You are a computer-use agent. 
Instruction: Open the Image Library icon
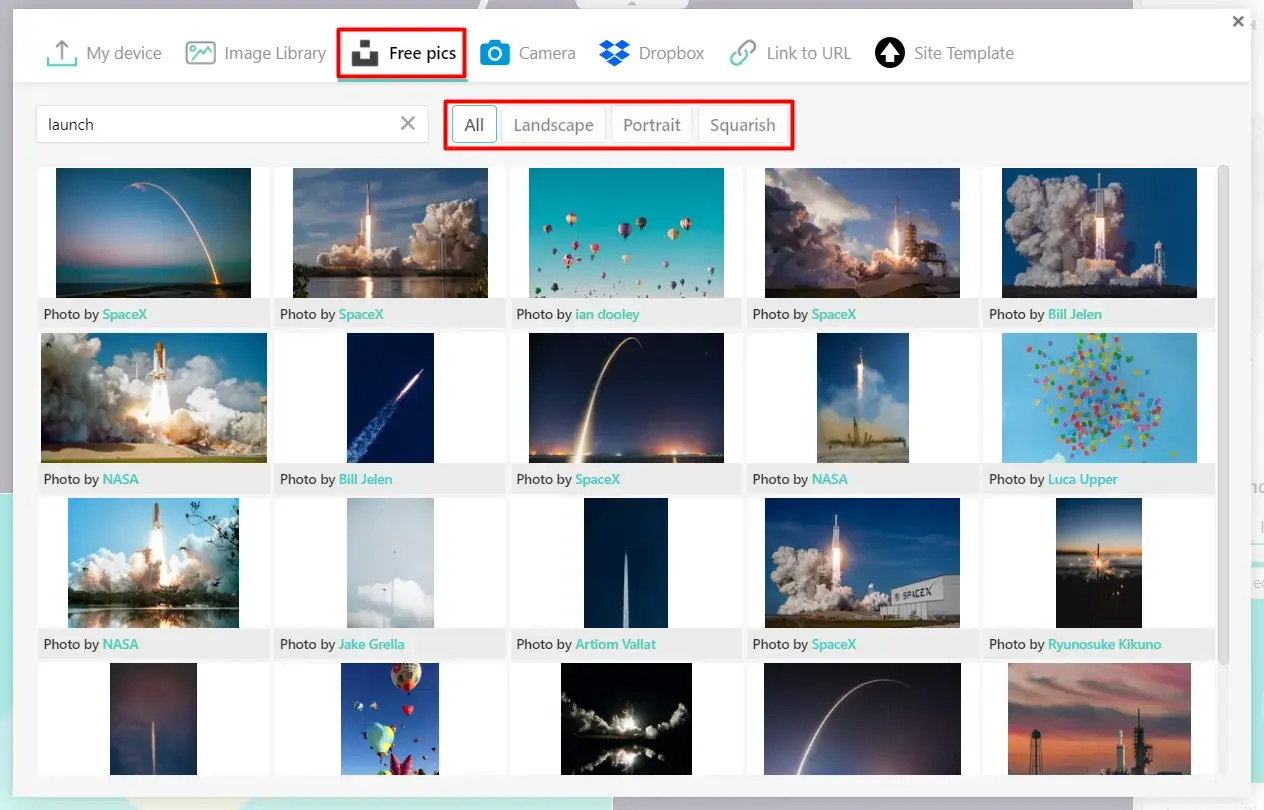coord(200,53)
